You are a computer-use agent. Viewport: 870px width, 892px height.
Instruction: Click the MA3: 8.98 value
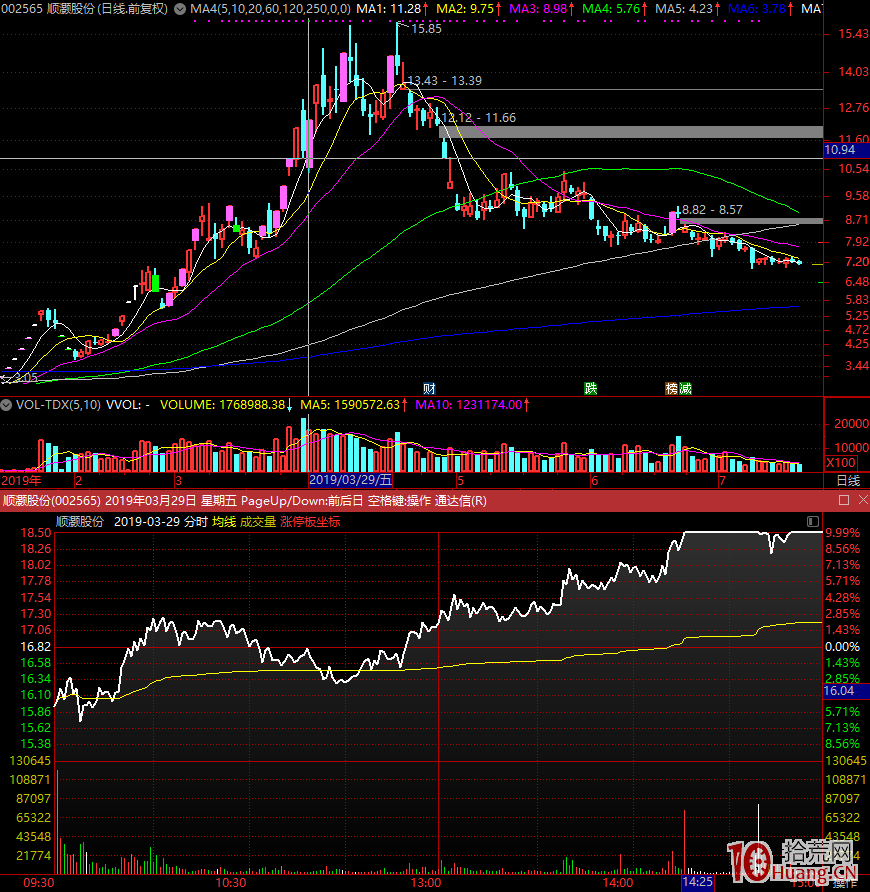[x=538, y=9]
